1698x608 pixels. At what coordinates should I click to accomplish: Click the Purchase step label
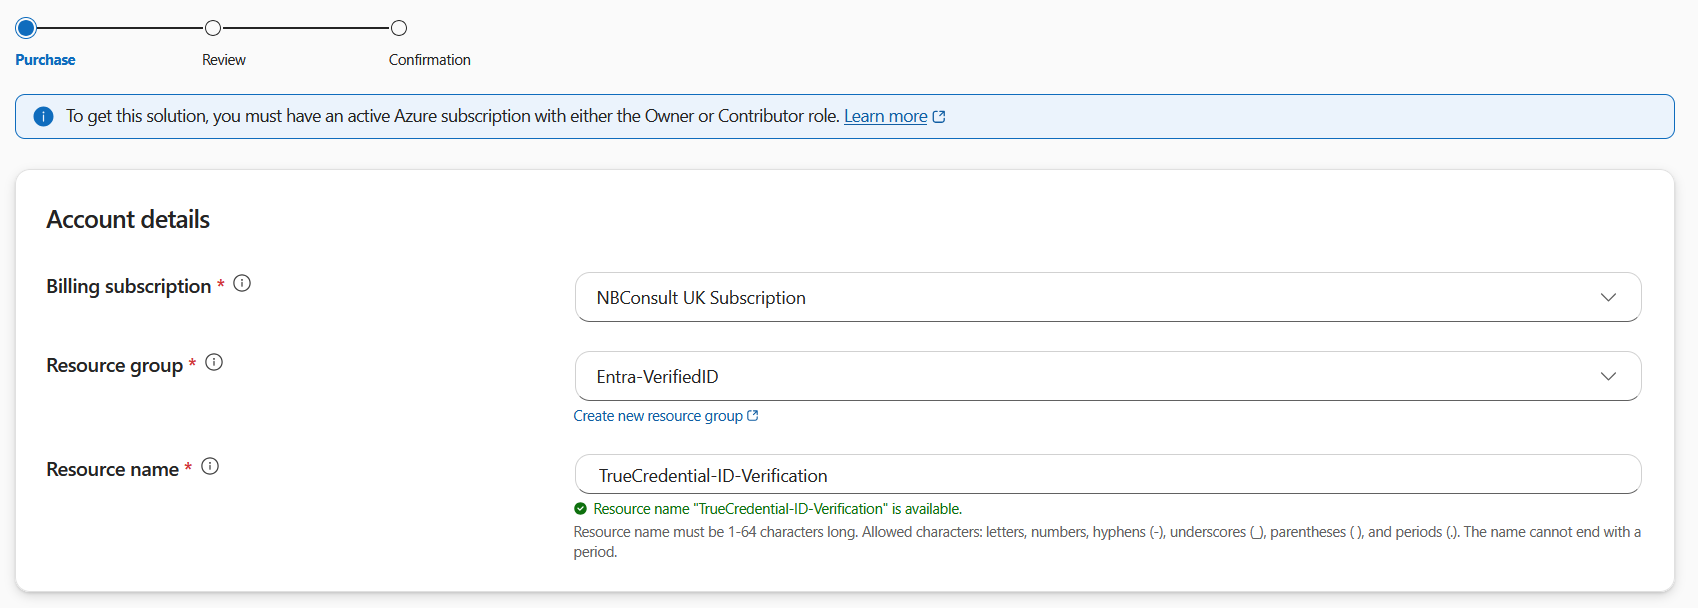[45, 60]
